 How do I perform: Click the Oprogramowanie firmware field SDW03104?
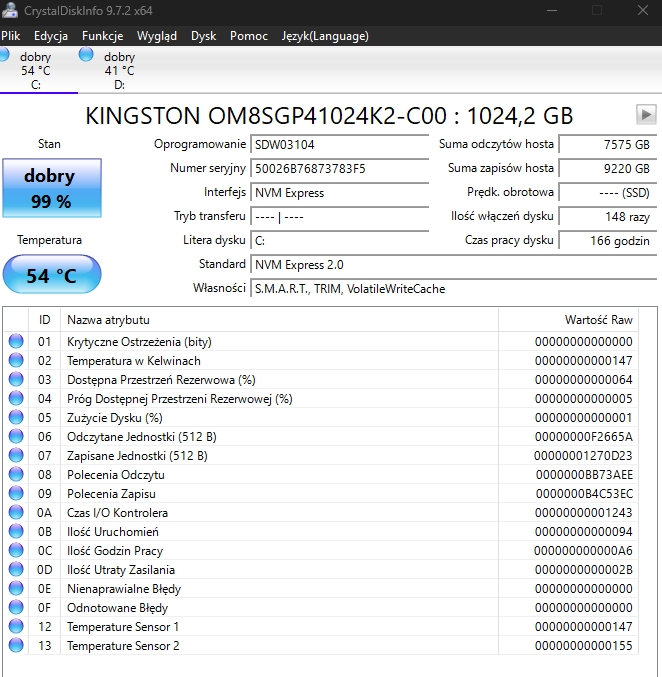point(339,144)
